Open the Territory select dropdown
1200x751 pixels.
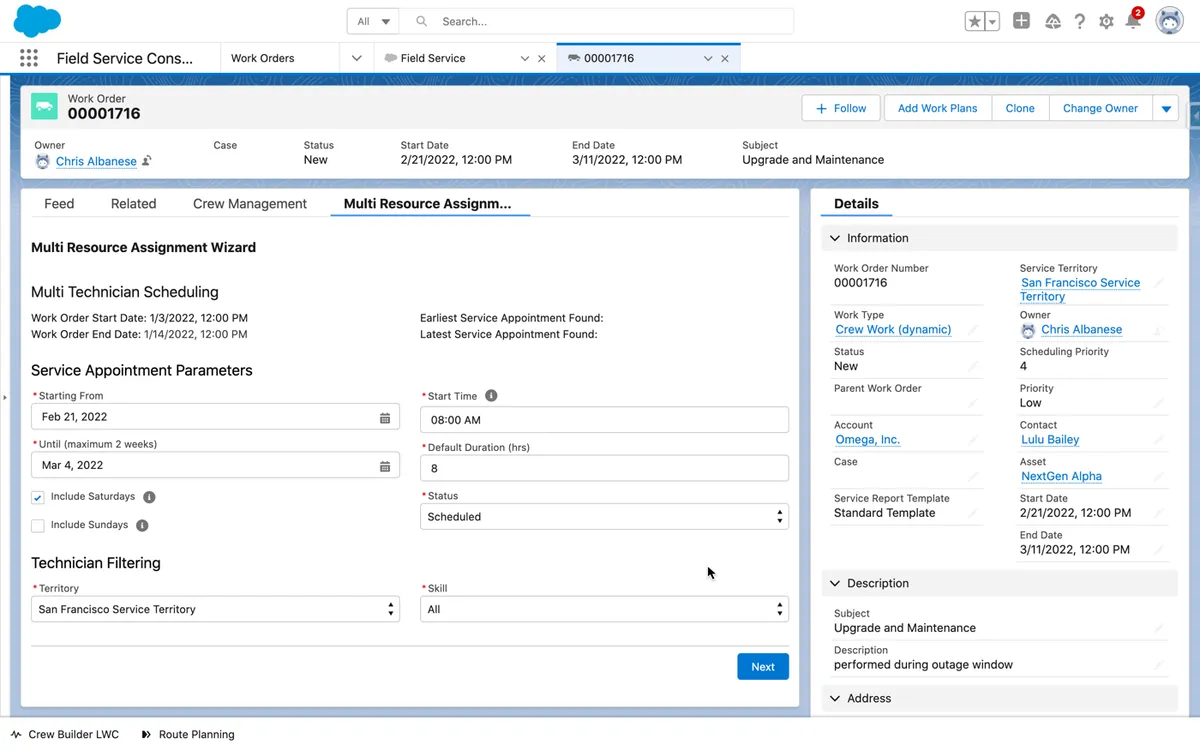[x=215, y=609]
